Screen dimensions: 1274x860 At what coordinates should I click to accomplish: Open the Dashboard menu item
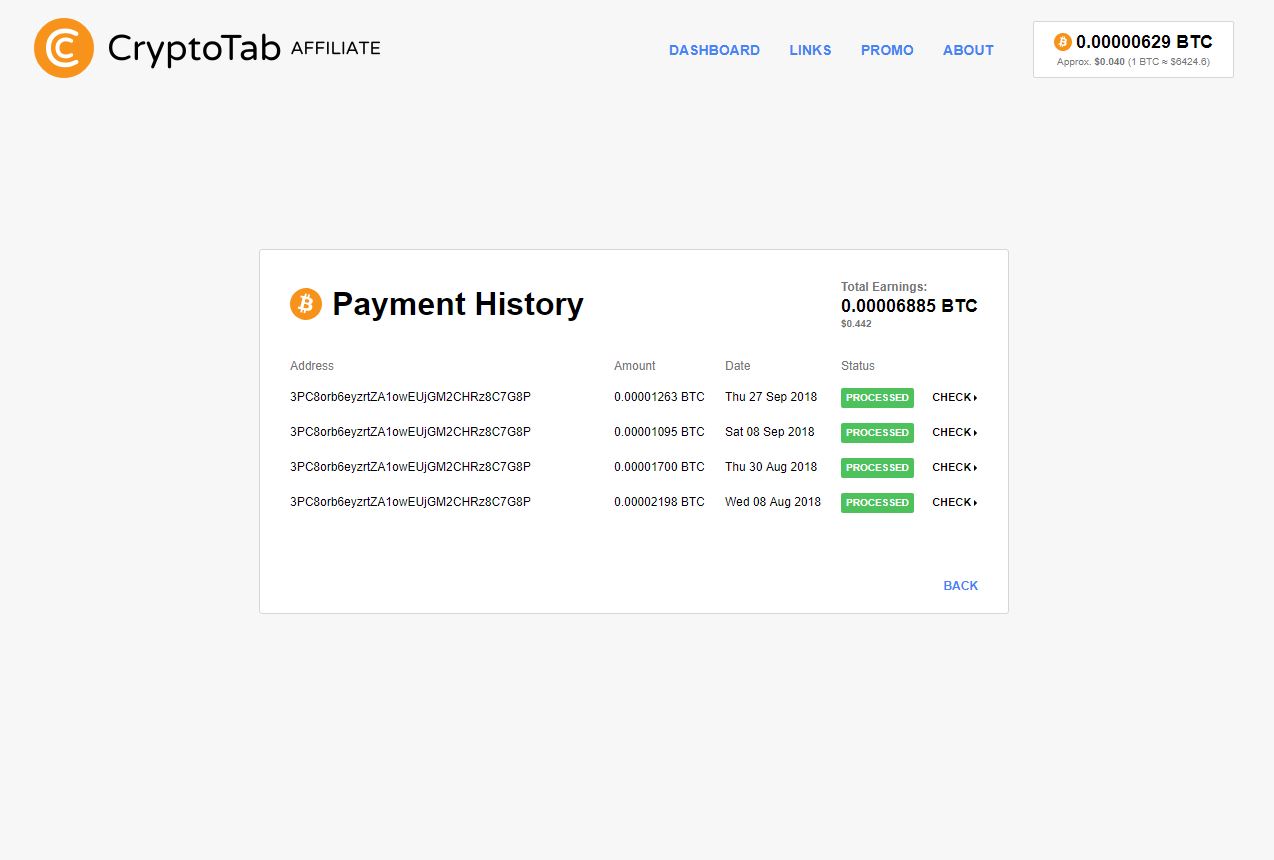(714, 50)
